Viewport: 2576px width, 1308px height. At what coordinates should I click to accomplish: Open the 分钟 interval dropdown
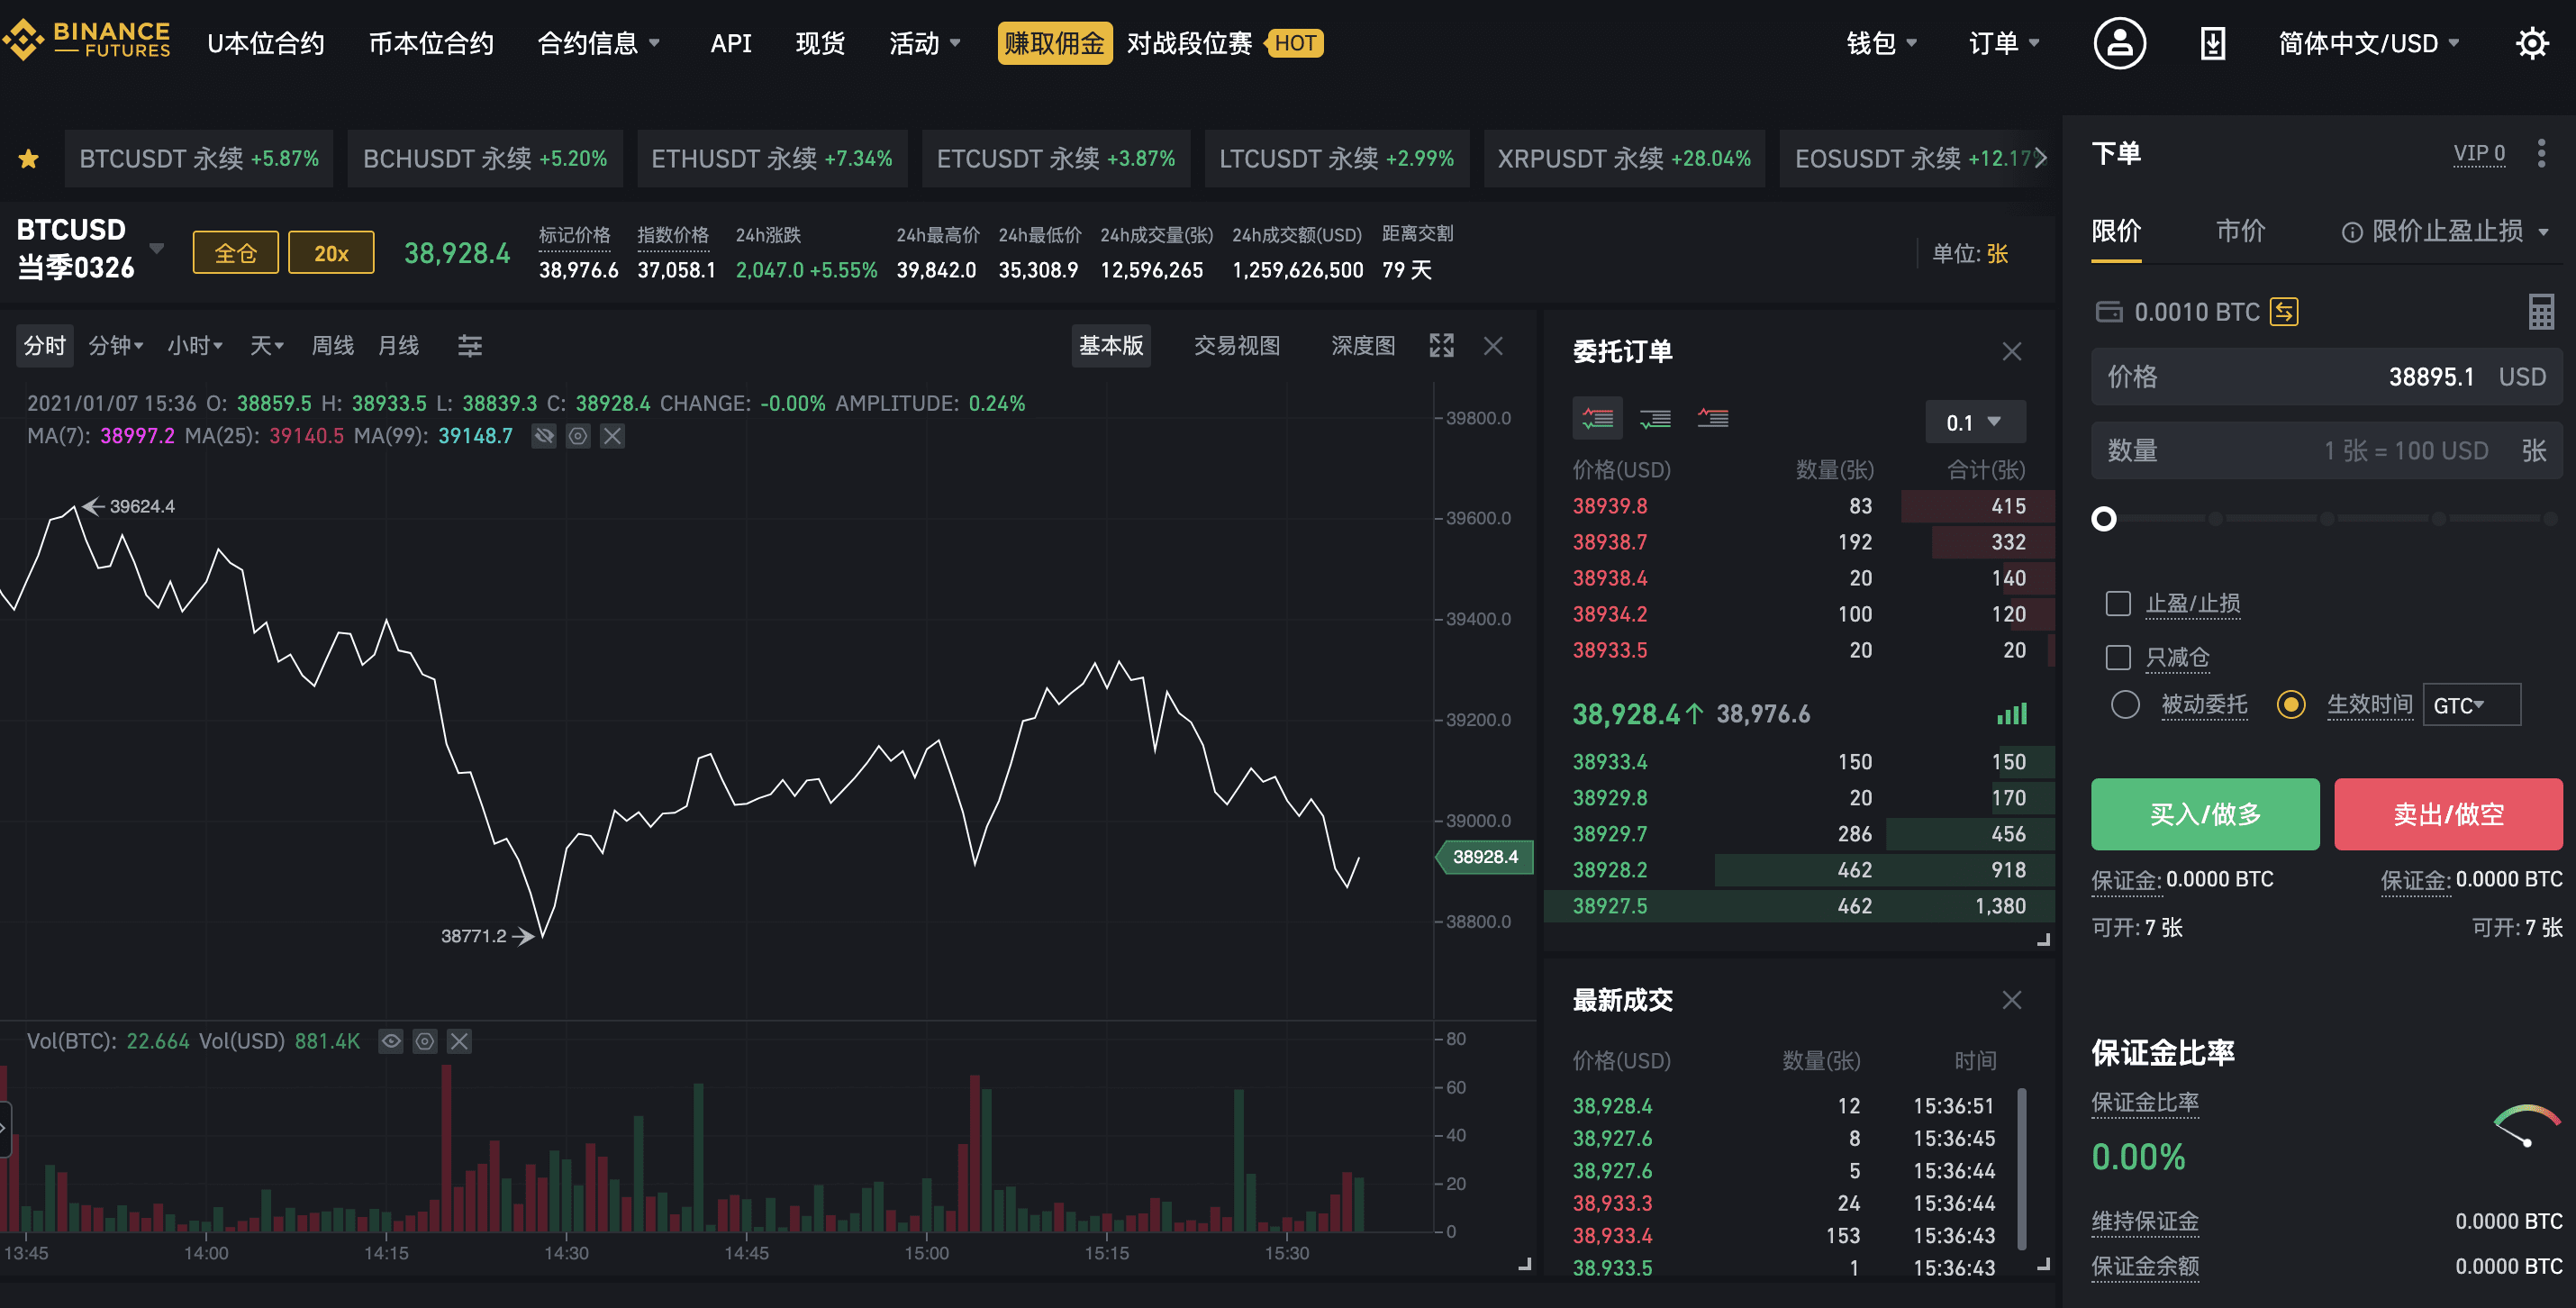pyautogui.click(x=116, y=346)
